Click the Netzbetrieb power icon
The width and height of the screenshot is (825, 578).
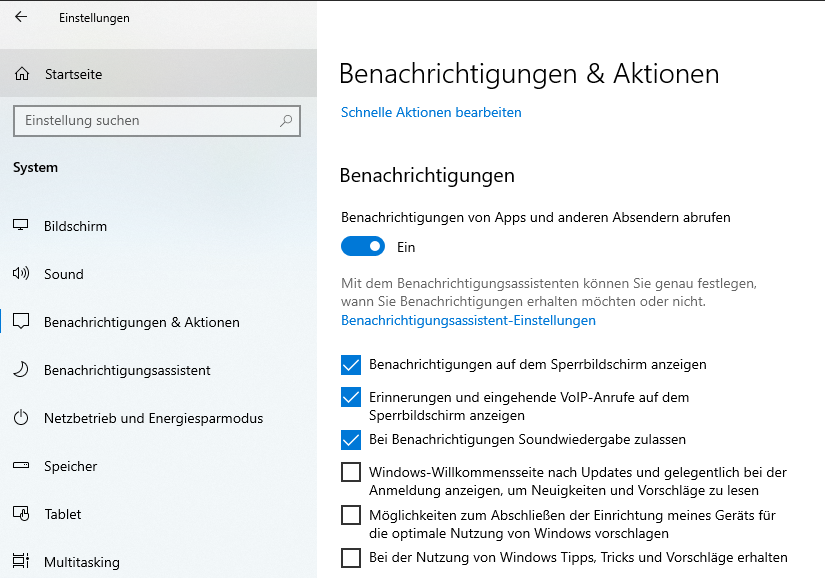(21, 418)
